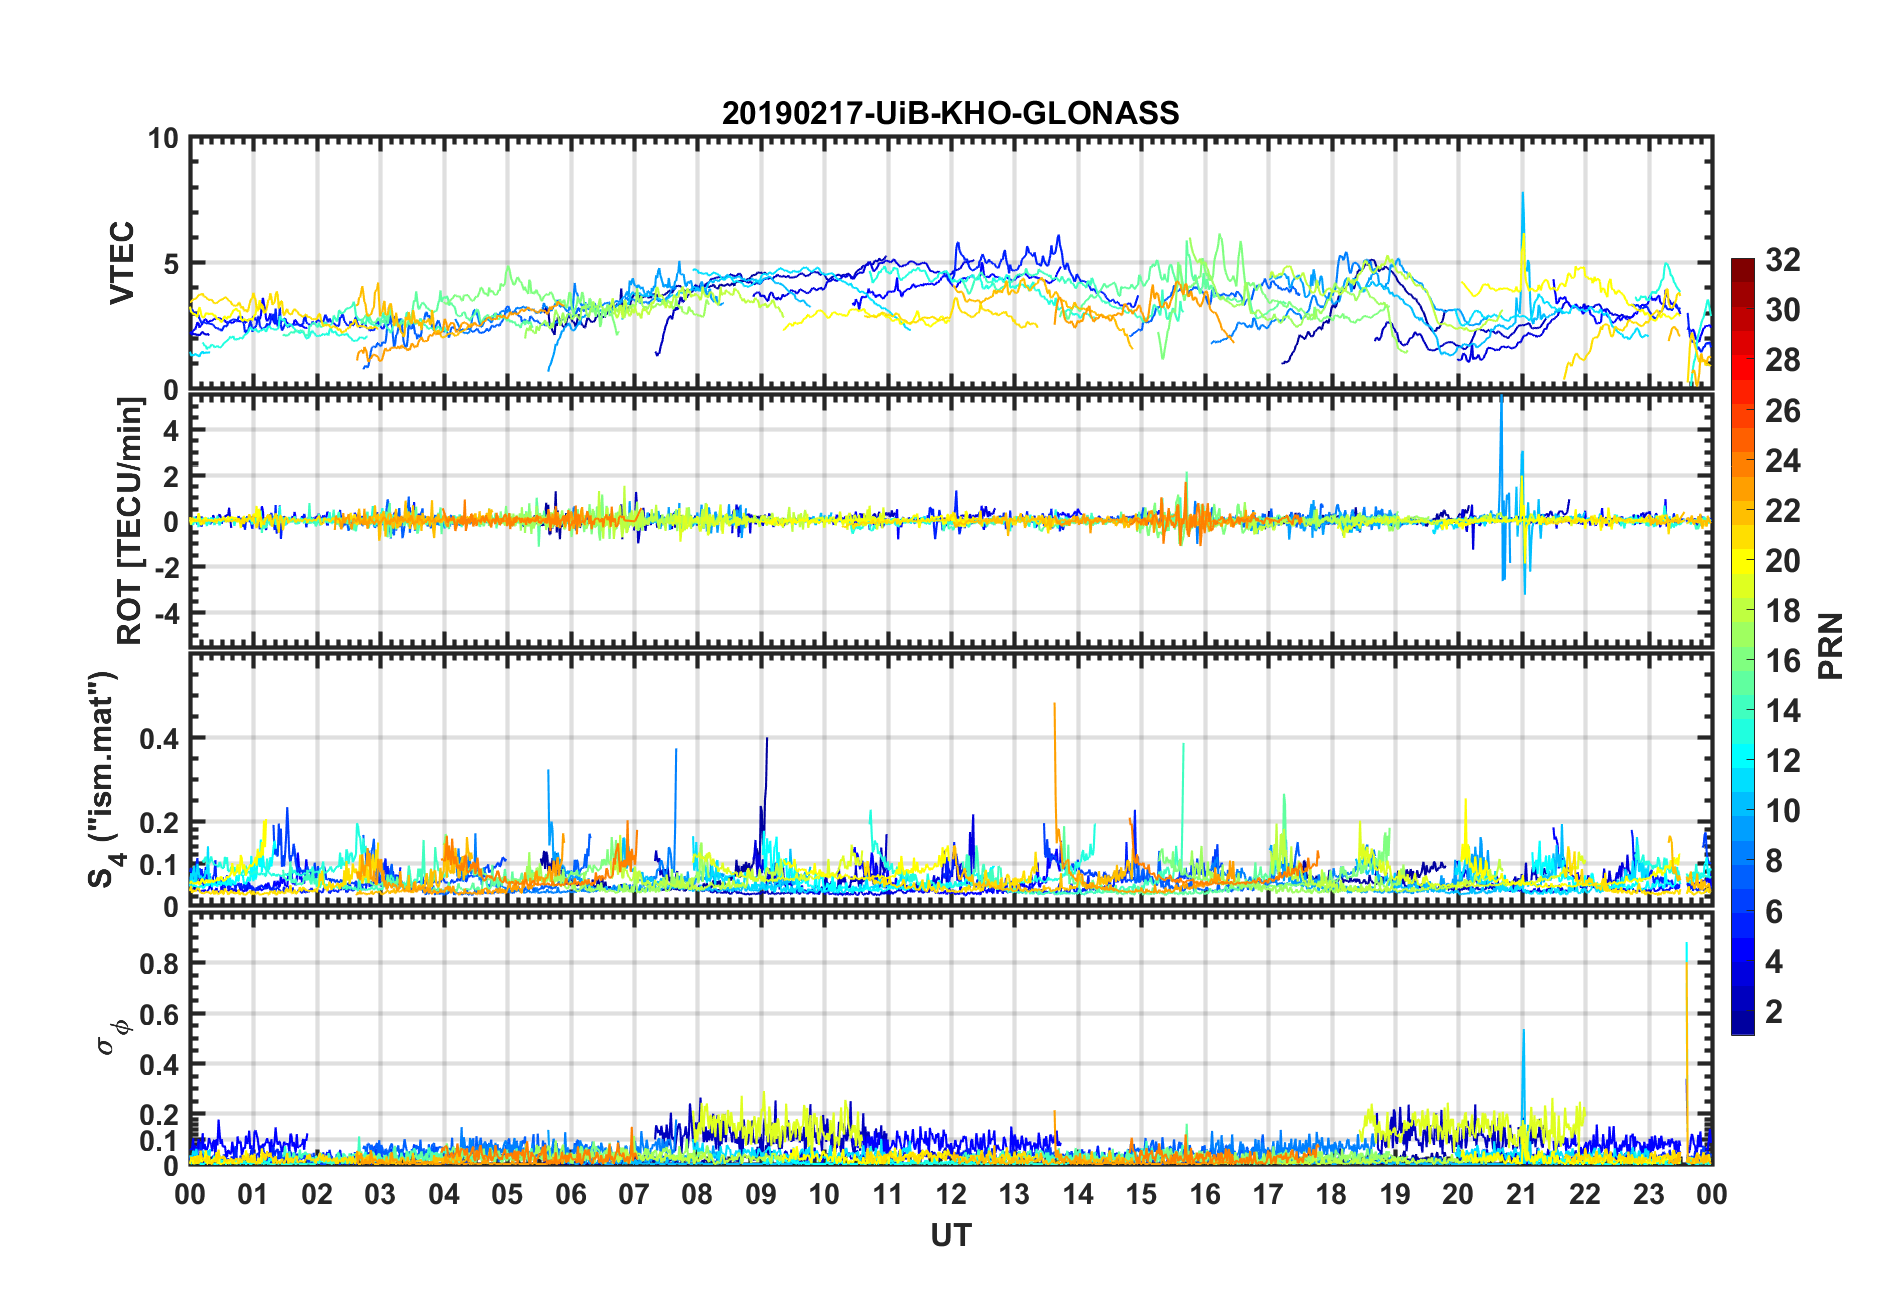Click the x-axis tick label 17

(1268, 1194)
